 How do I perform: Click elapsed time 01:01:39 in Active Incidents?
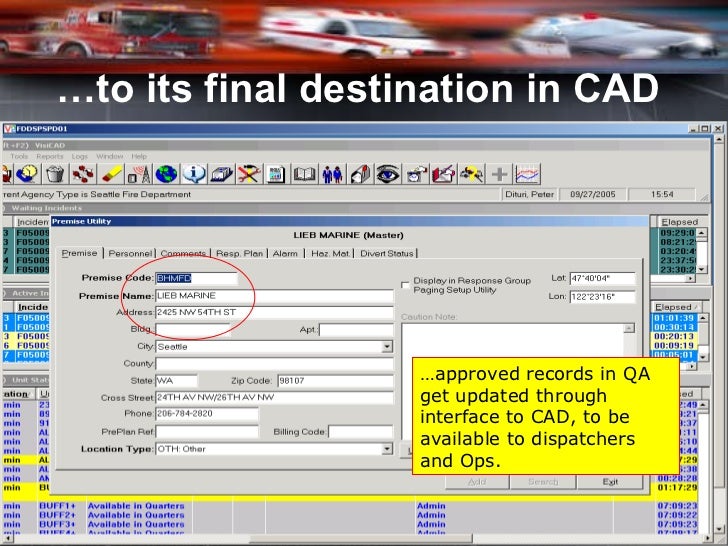(x=674, y=318)
